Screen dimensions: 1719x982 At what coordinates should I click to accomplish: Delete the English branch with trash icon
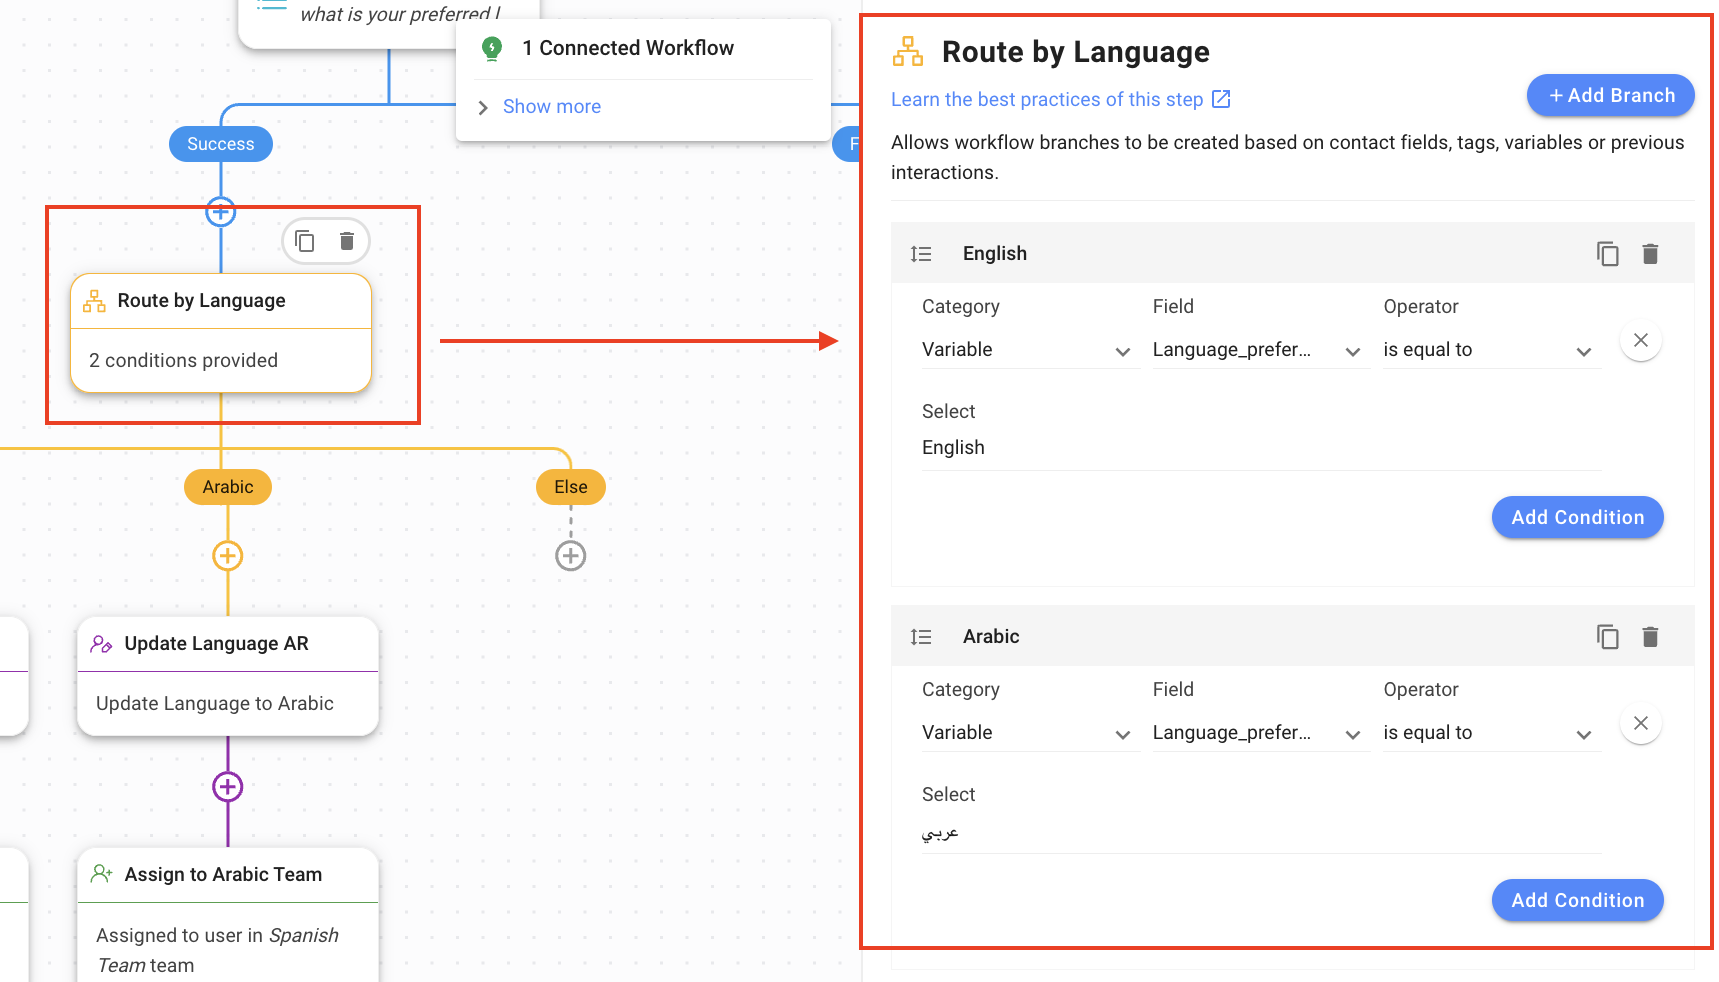[x=1650, y=254]
